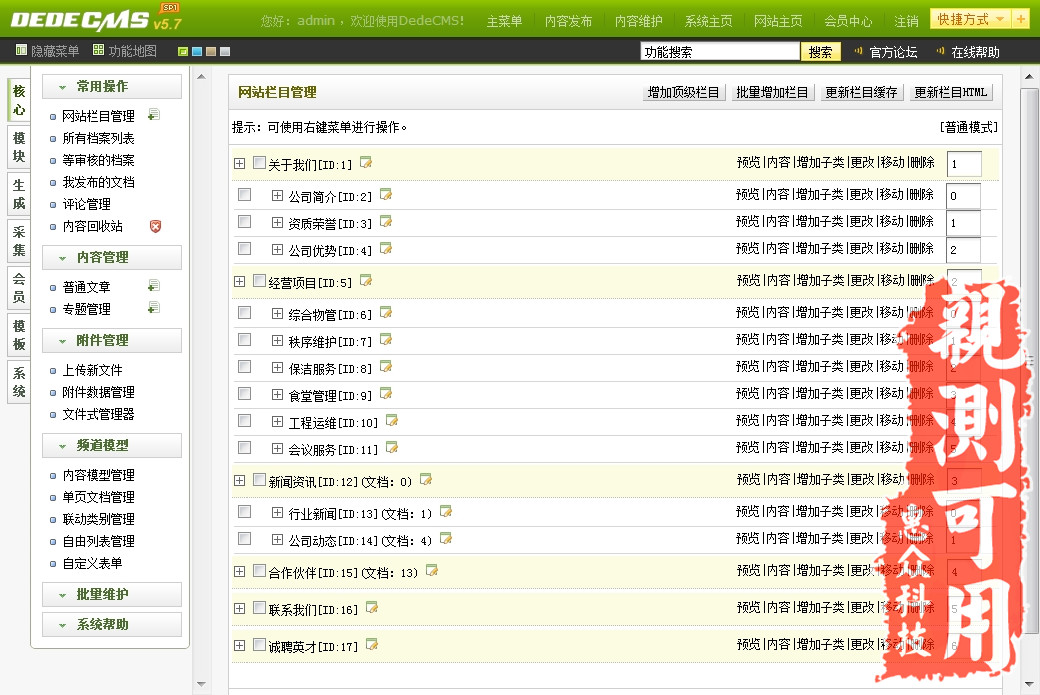Tick checkbox for 资质荣誉[ID:3]

pos(245,221)
